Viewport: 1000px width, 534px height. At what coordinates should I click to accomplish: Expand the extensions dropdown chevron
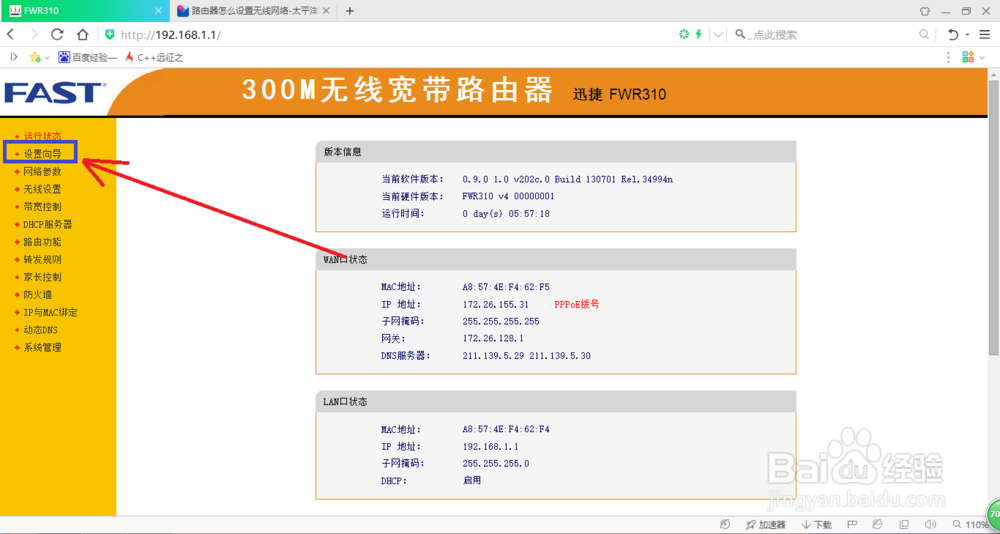[x=981, y=58]
